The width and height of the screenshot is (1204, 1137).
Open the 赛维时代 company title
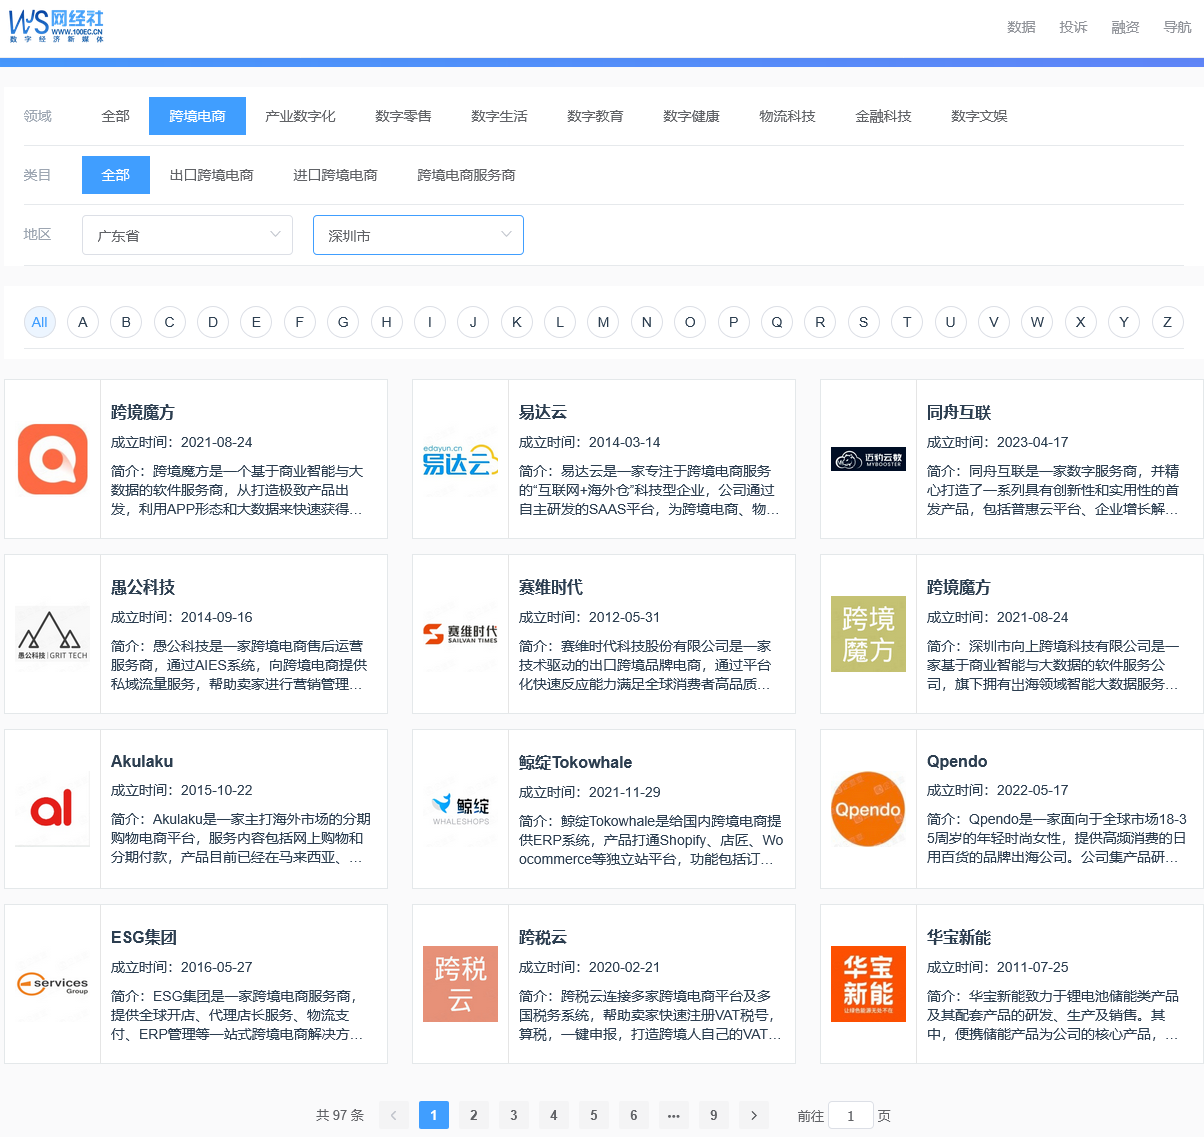551,587
